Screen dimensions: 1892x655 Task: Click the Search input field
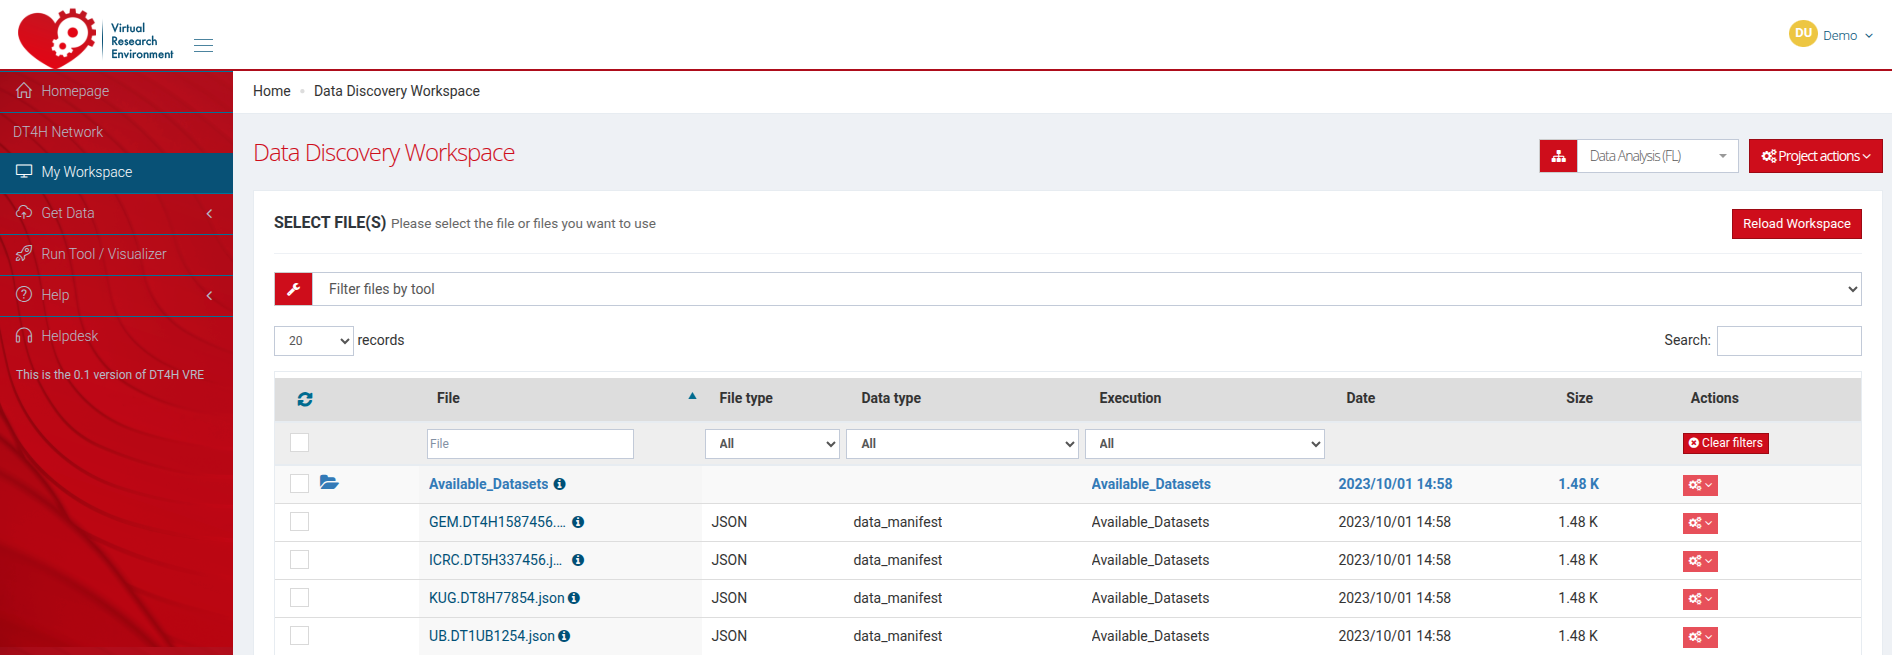1788,341
